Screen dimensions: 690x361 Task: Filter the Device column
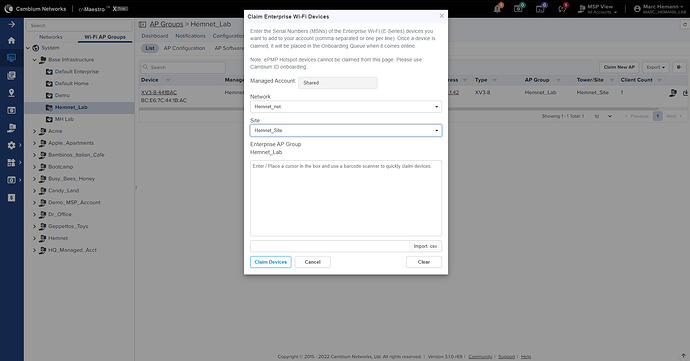(x=168, y=80)
